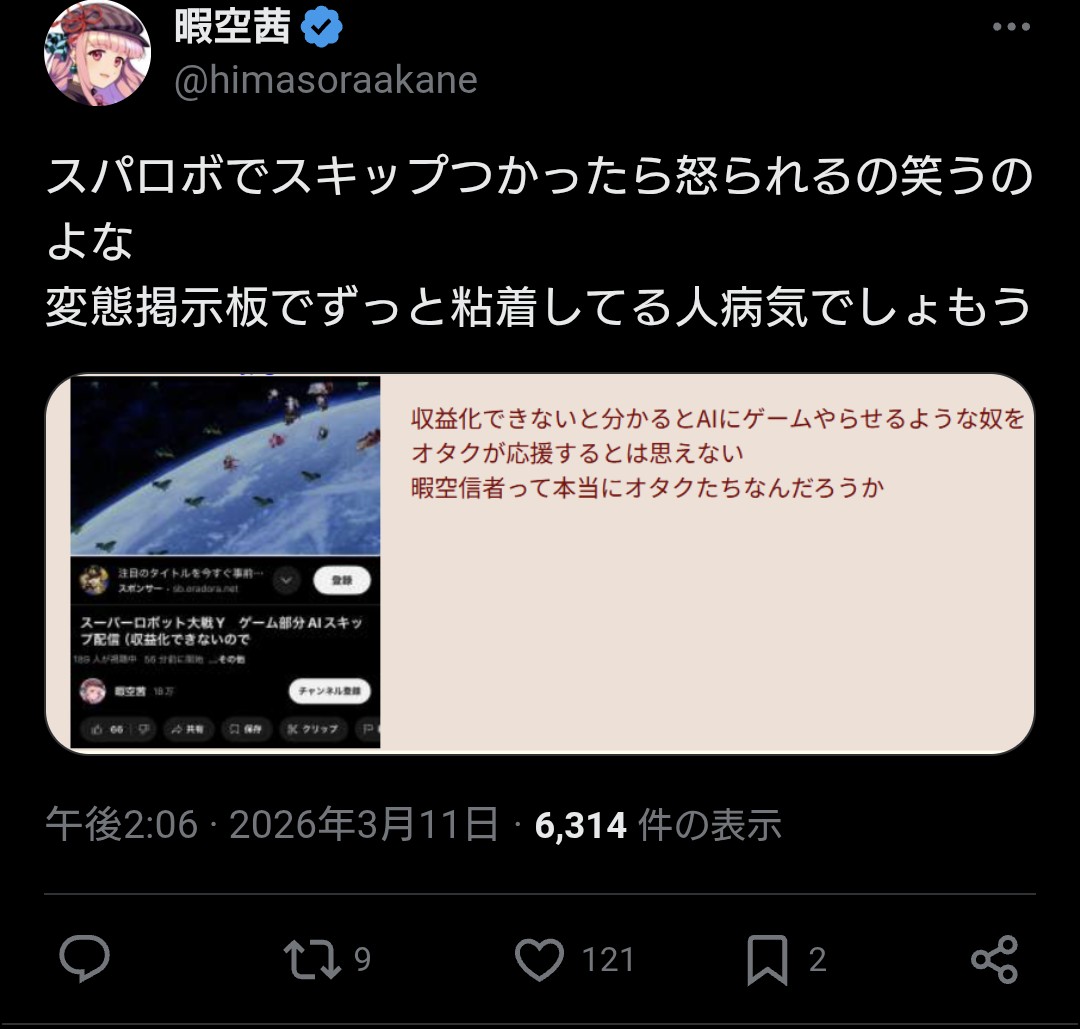1080x1029 pixels.
Task: Click the red quoted comment text
Action: (718, 453)
